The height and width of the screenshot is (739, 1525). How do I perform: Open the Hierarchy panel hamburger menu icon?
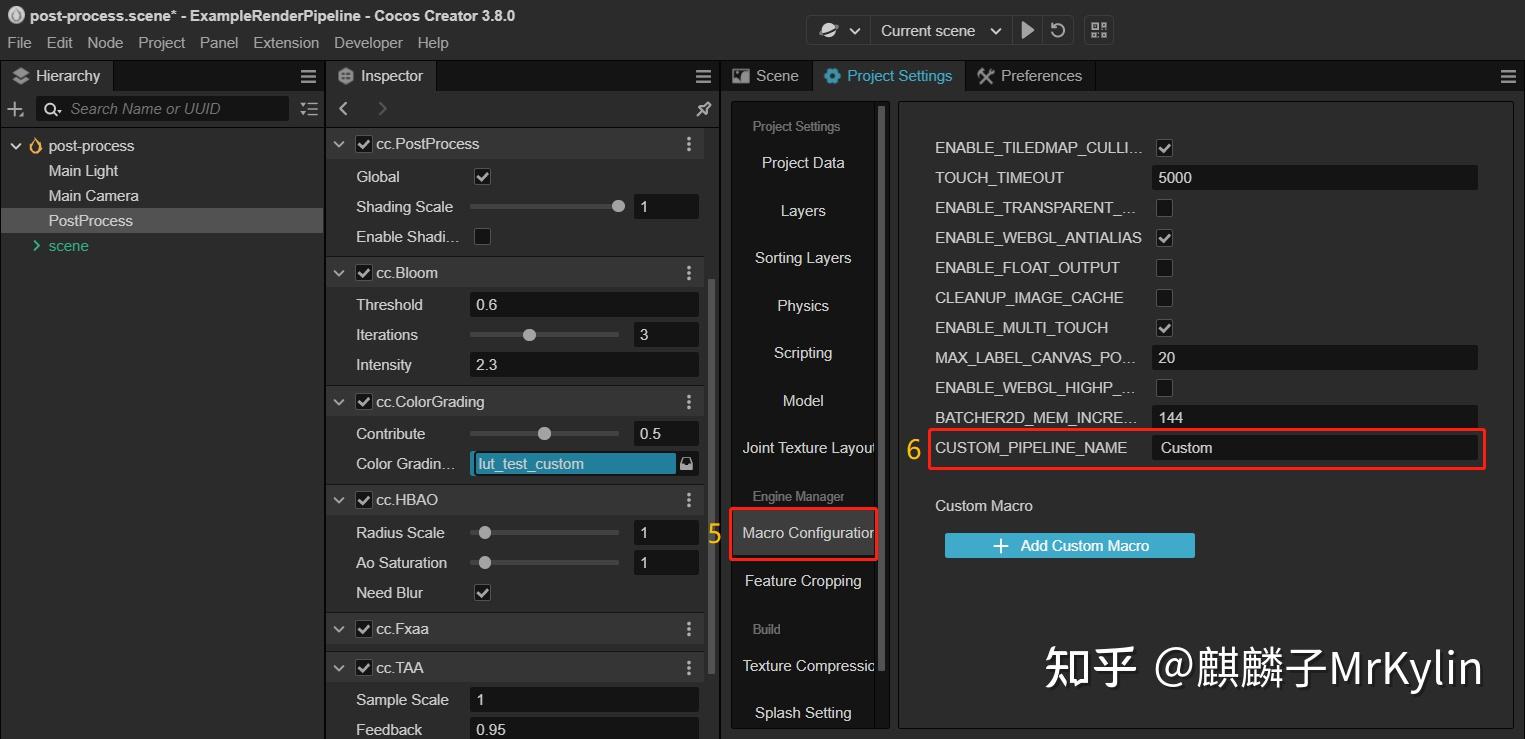pos(308,75)
